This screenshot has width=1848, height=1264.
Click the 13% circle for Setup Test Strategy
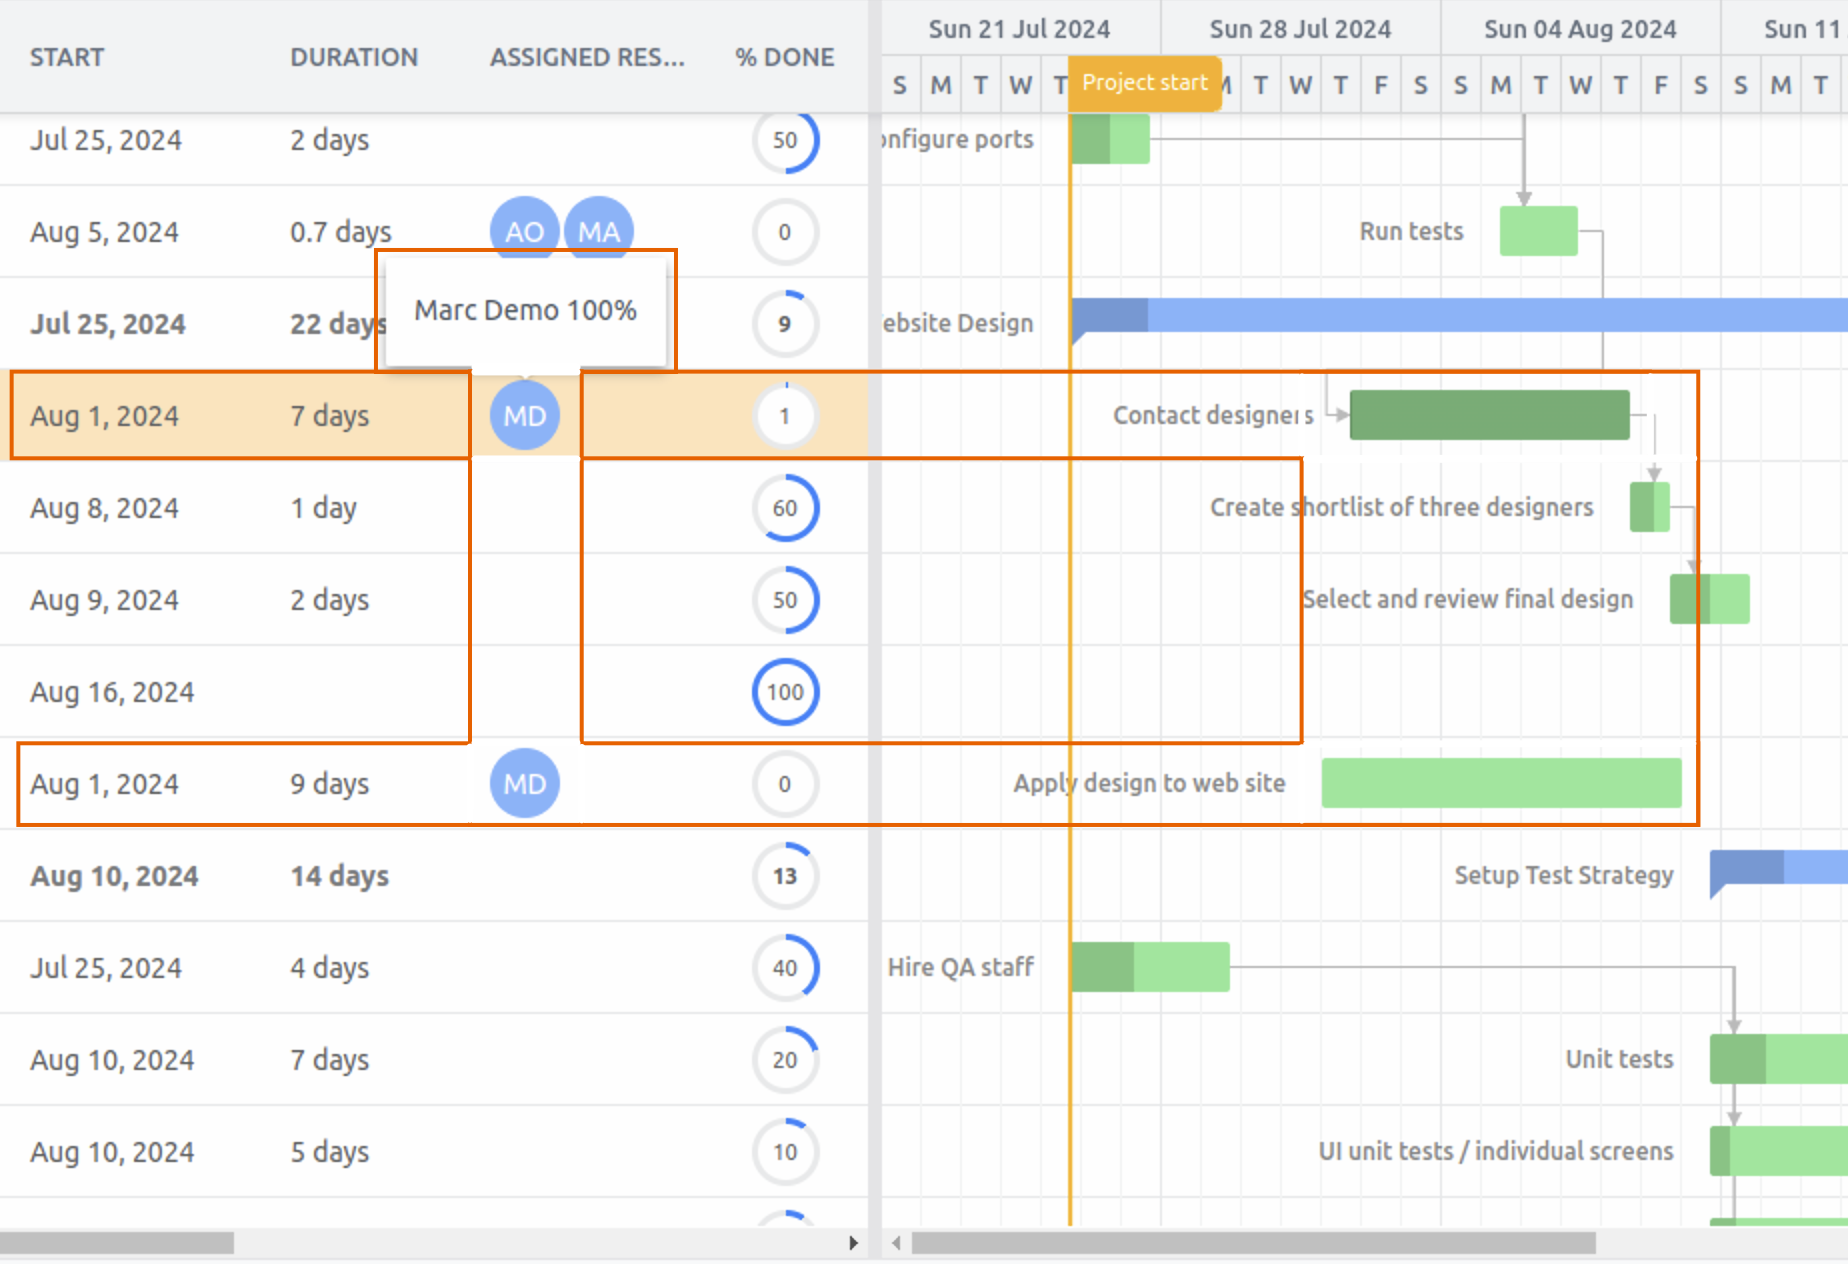785,876
